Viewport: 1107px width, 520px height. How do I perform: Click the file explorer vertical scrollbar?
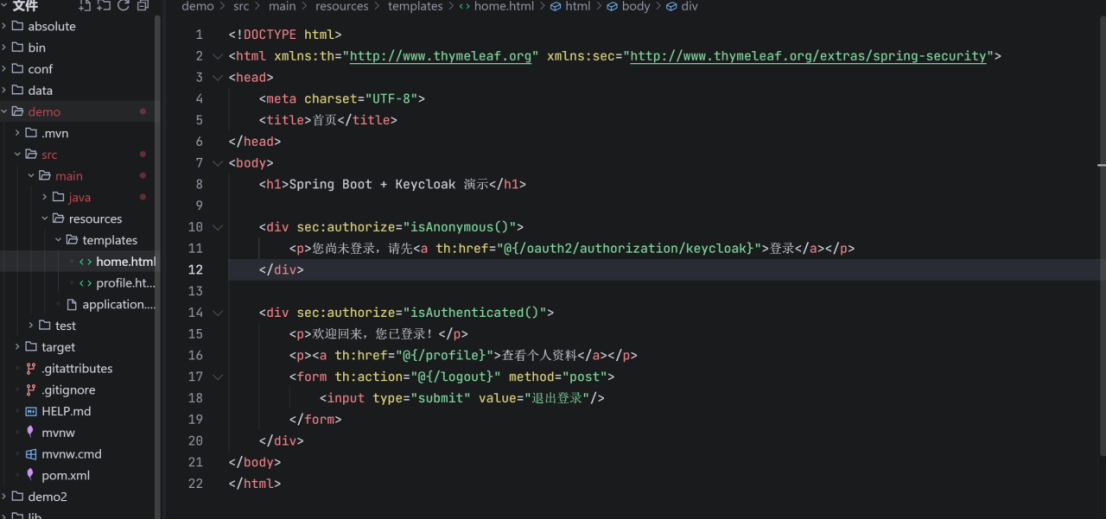pyautogui.click(x=158, y=268)
